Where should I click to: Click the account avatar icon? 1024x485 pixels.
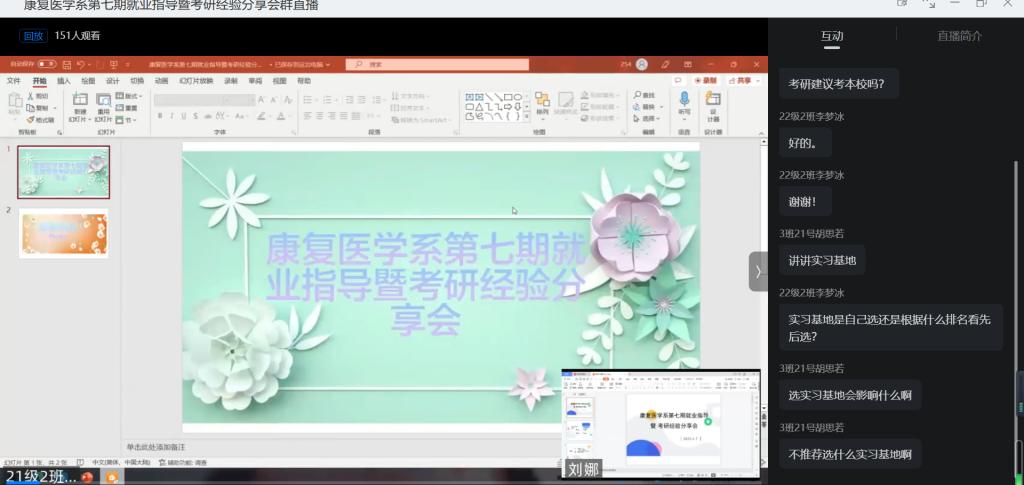642,65
